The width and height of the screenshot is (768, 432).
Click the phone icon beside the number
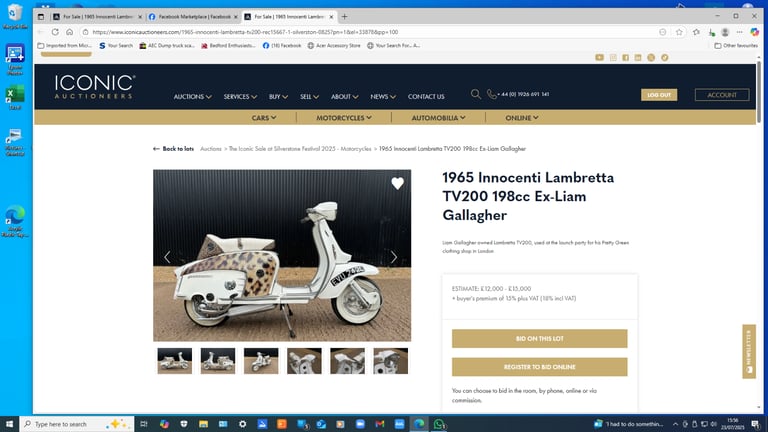[491, 94]
